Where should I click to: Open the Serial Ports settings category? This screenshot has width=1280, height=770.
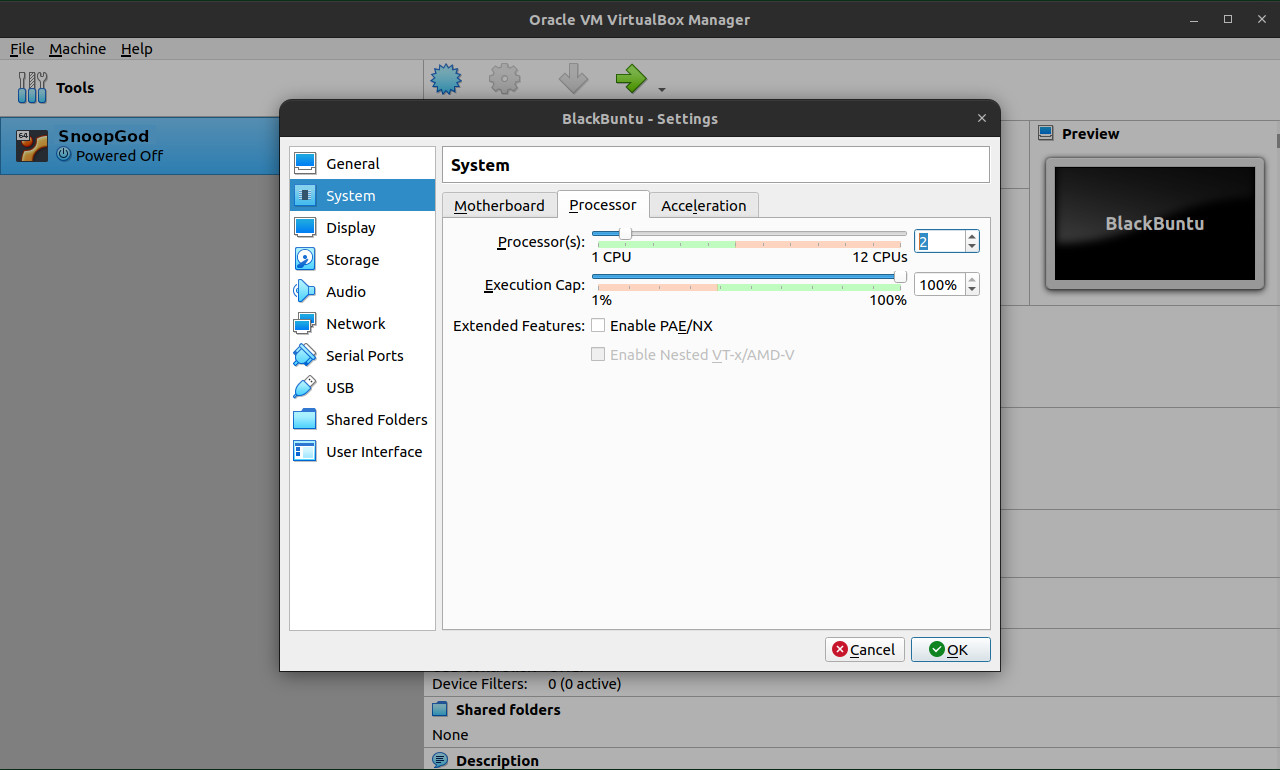pyautogui.click(x=362, y=356)
